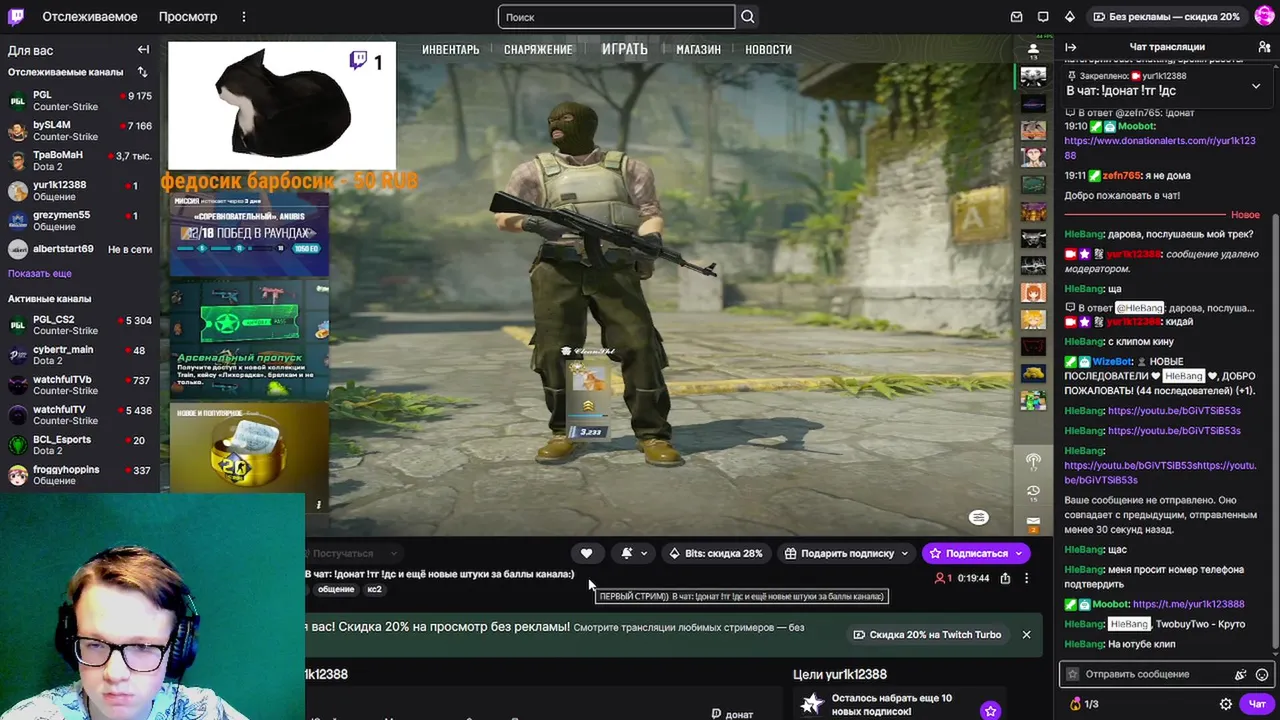Open 'Просмотр' browse tab
Screen dimensions: 1280x720
pyautogui.click(x=188, y=17)
